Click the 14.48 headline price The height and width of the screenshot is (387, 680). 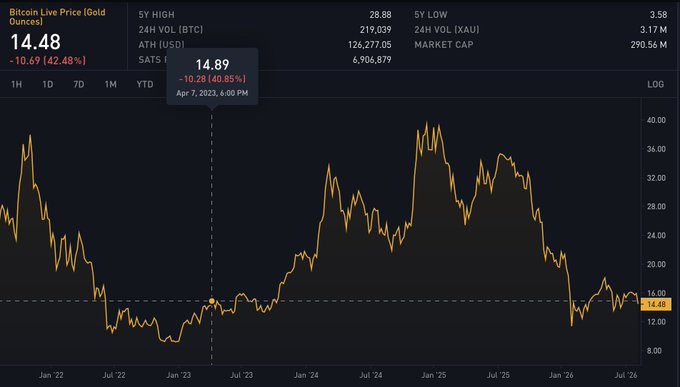(x=36, y=42)
